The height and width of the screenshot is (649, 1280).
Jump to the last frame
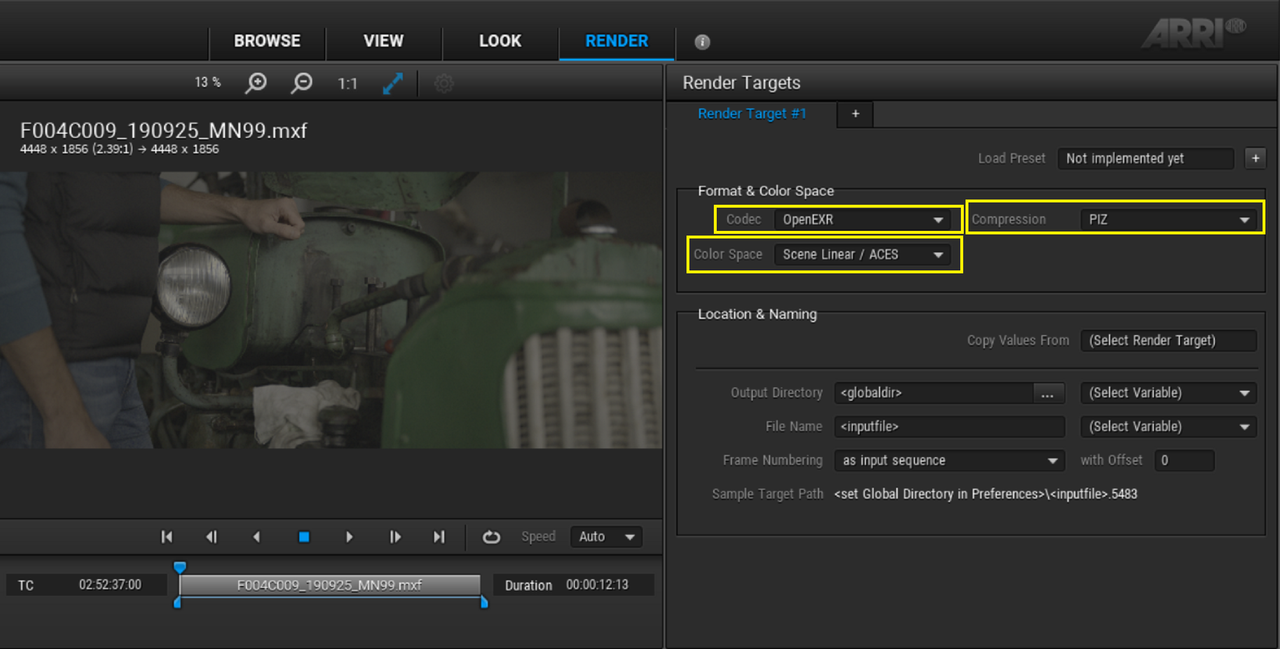(439, 537)
